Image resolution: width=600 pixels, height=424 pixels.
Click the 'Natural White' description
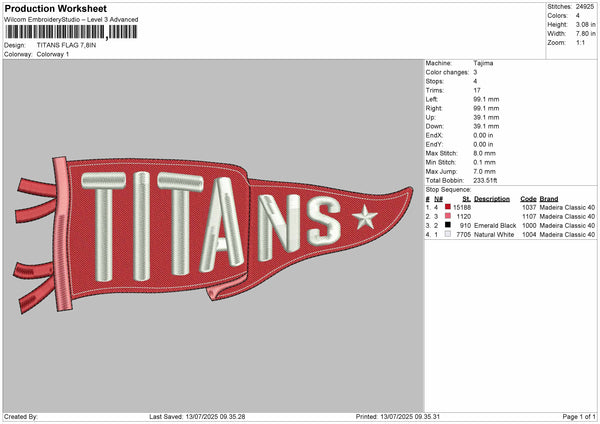point(494,235)
